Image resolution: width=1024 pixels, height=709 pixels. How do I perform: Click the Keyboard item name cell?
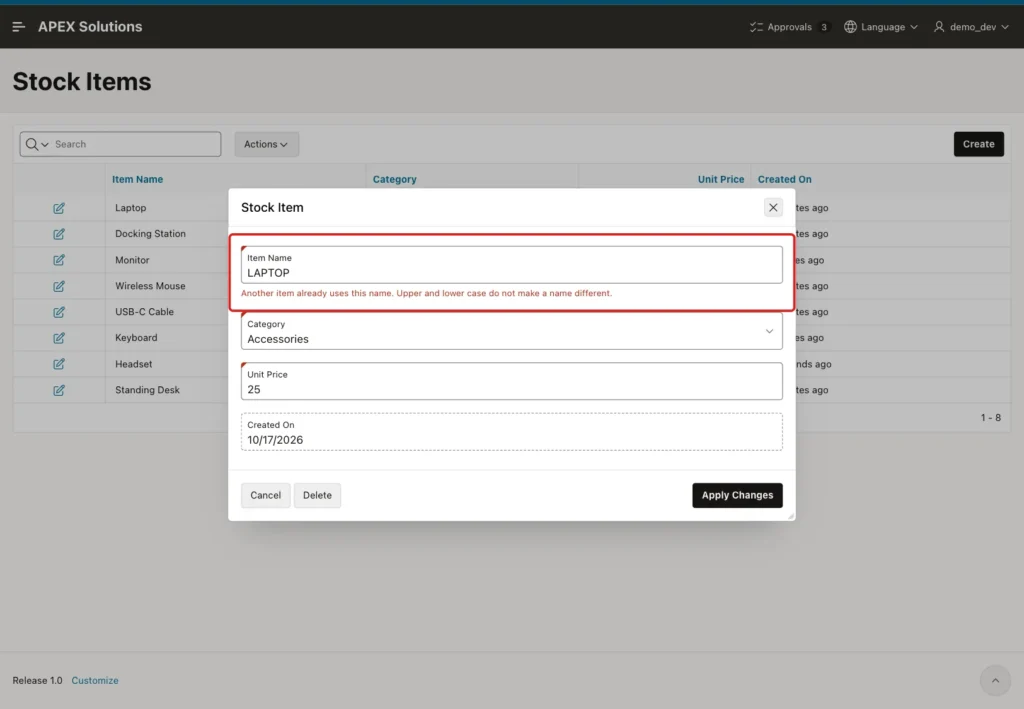136,338
